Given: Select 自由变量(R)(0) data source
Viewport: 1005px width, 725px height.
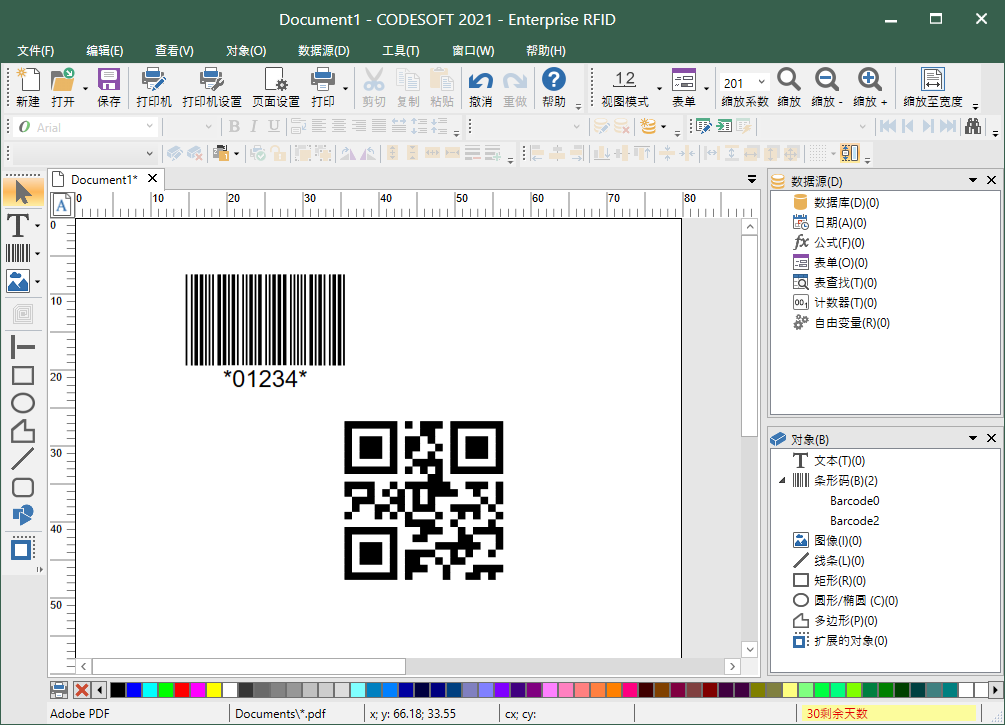Looking at the screenshot, I should click(x=852, y=323).
